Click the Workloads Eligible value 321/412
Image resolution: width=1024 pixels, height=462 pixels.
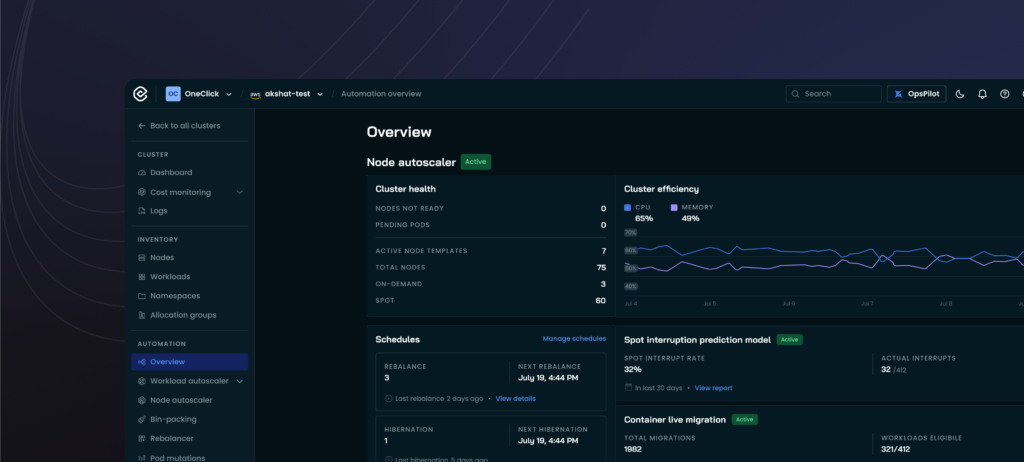click(895, 449)
